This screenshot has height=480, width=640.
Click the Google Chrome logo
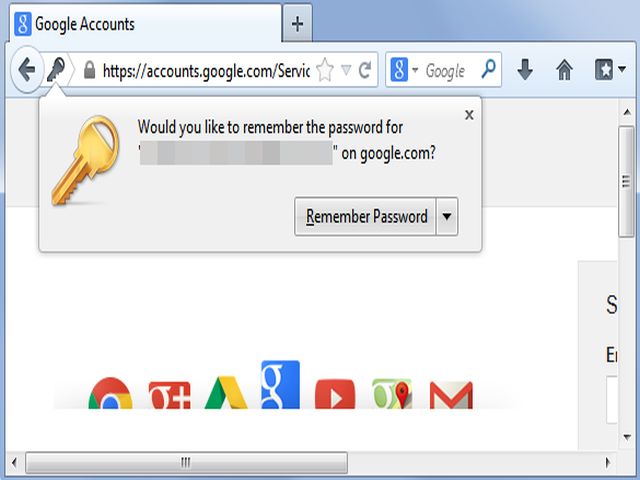tap(110, 393)
